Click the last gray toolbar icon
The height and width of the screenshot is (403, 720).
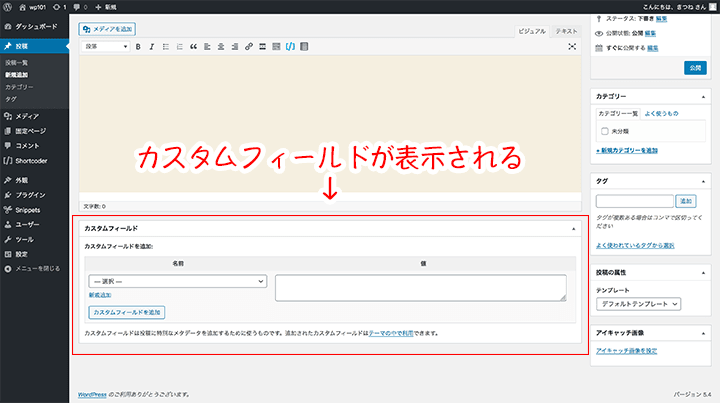[x=304, y=47]
